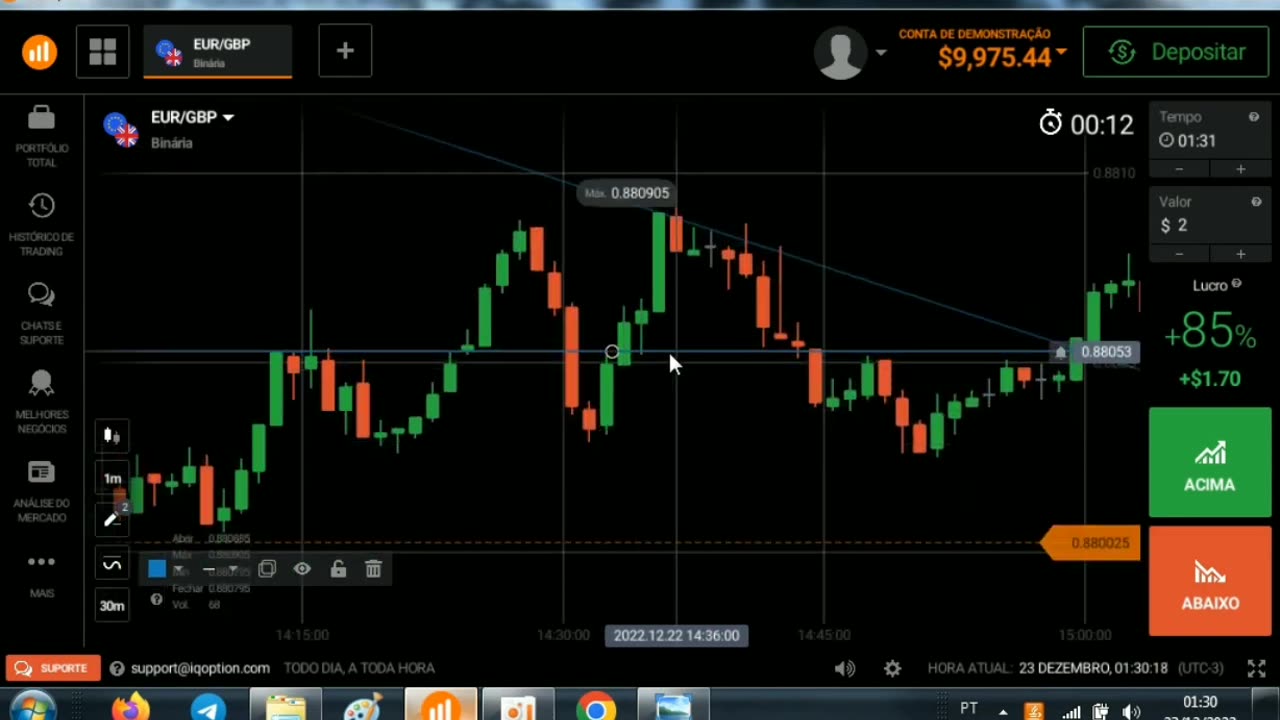Decrease the Tempo with minus button
Viewport: 1280px width, 720px height.
click(x=1179, y=170)
